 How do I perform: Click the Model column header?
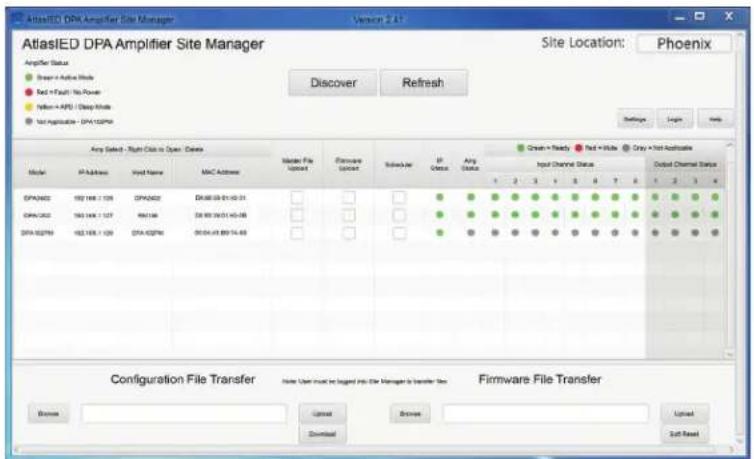37,172
